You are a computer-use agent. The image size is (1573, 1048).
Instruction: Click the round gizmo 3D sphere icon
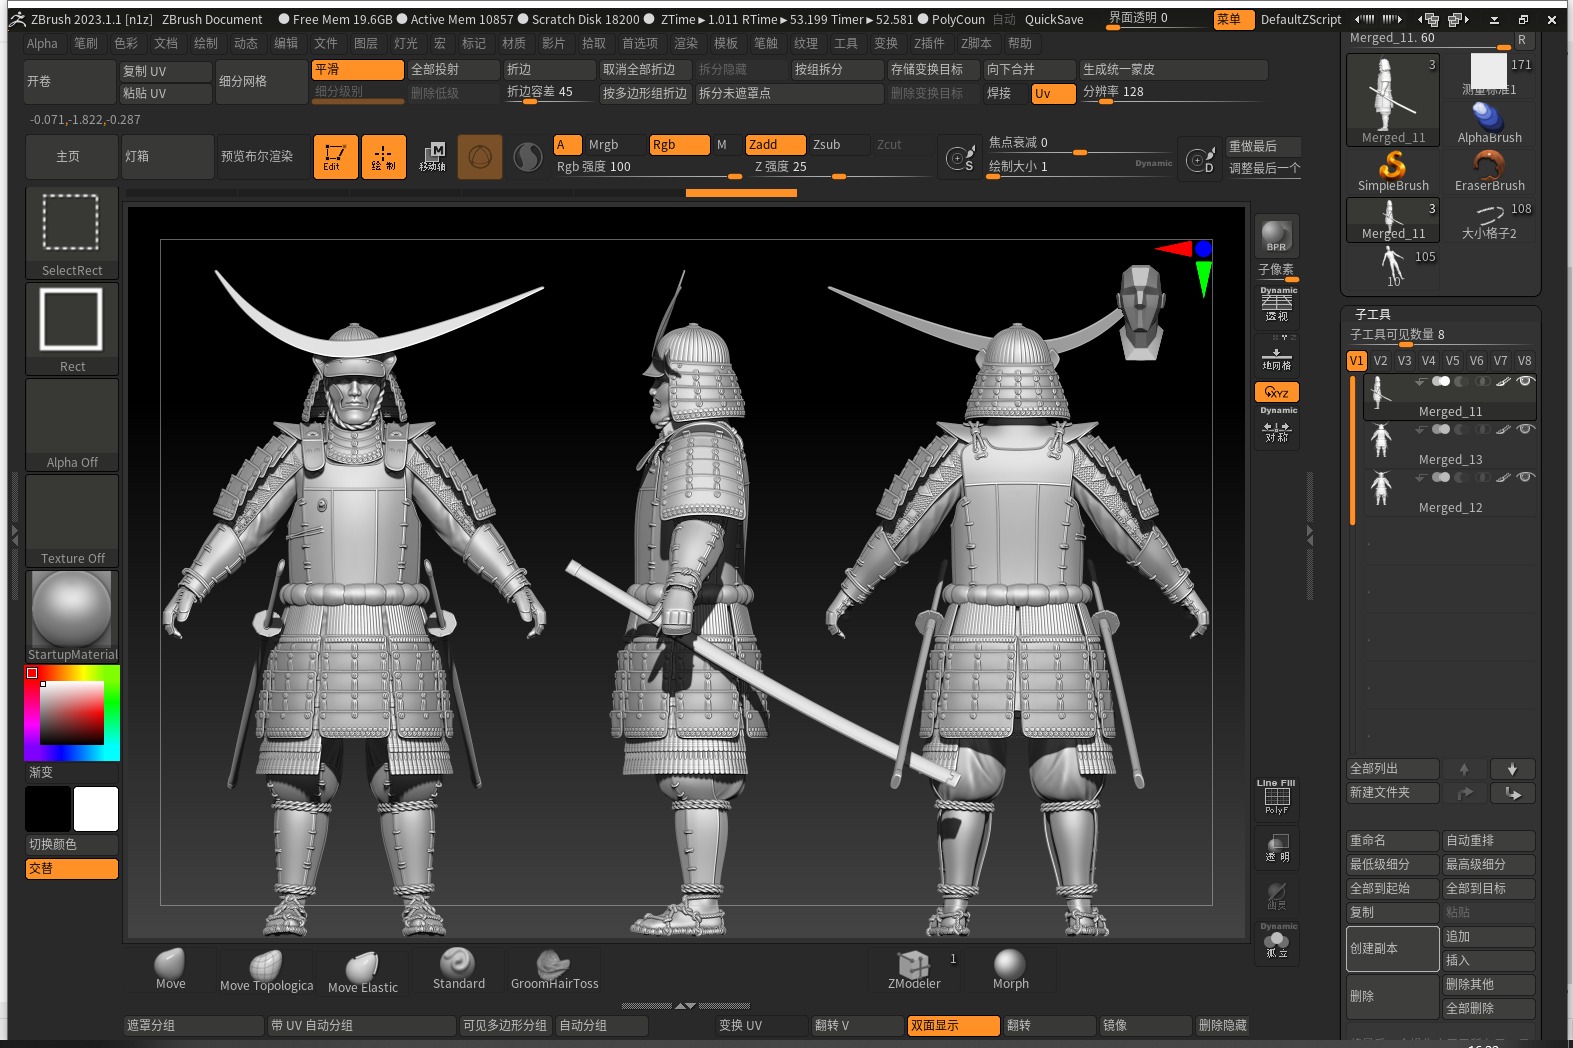tap(480, 157)
